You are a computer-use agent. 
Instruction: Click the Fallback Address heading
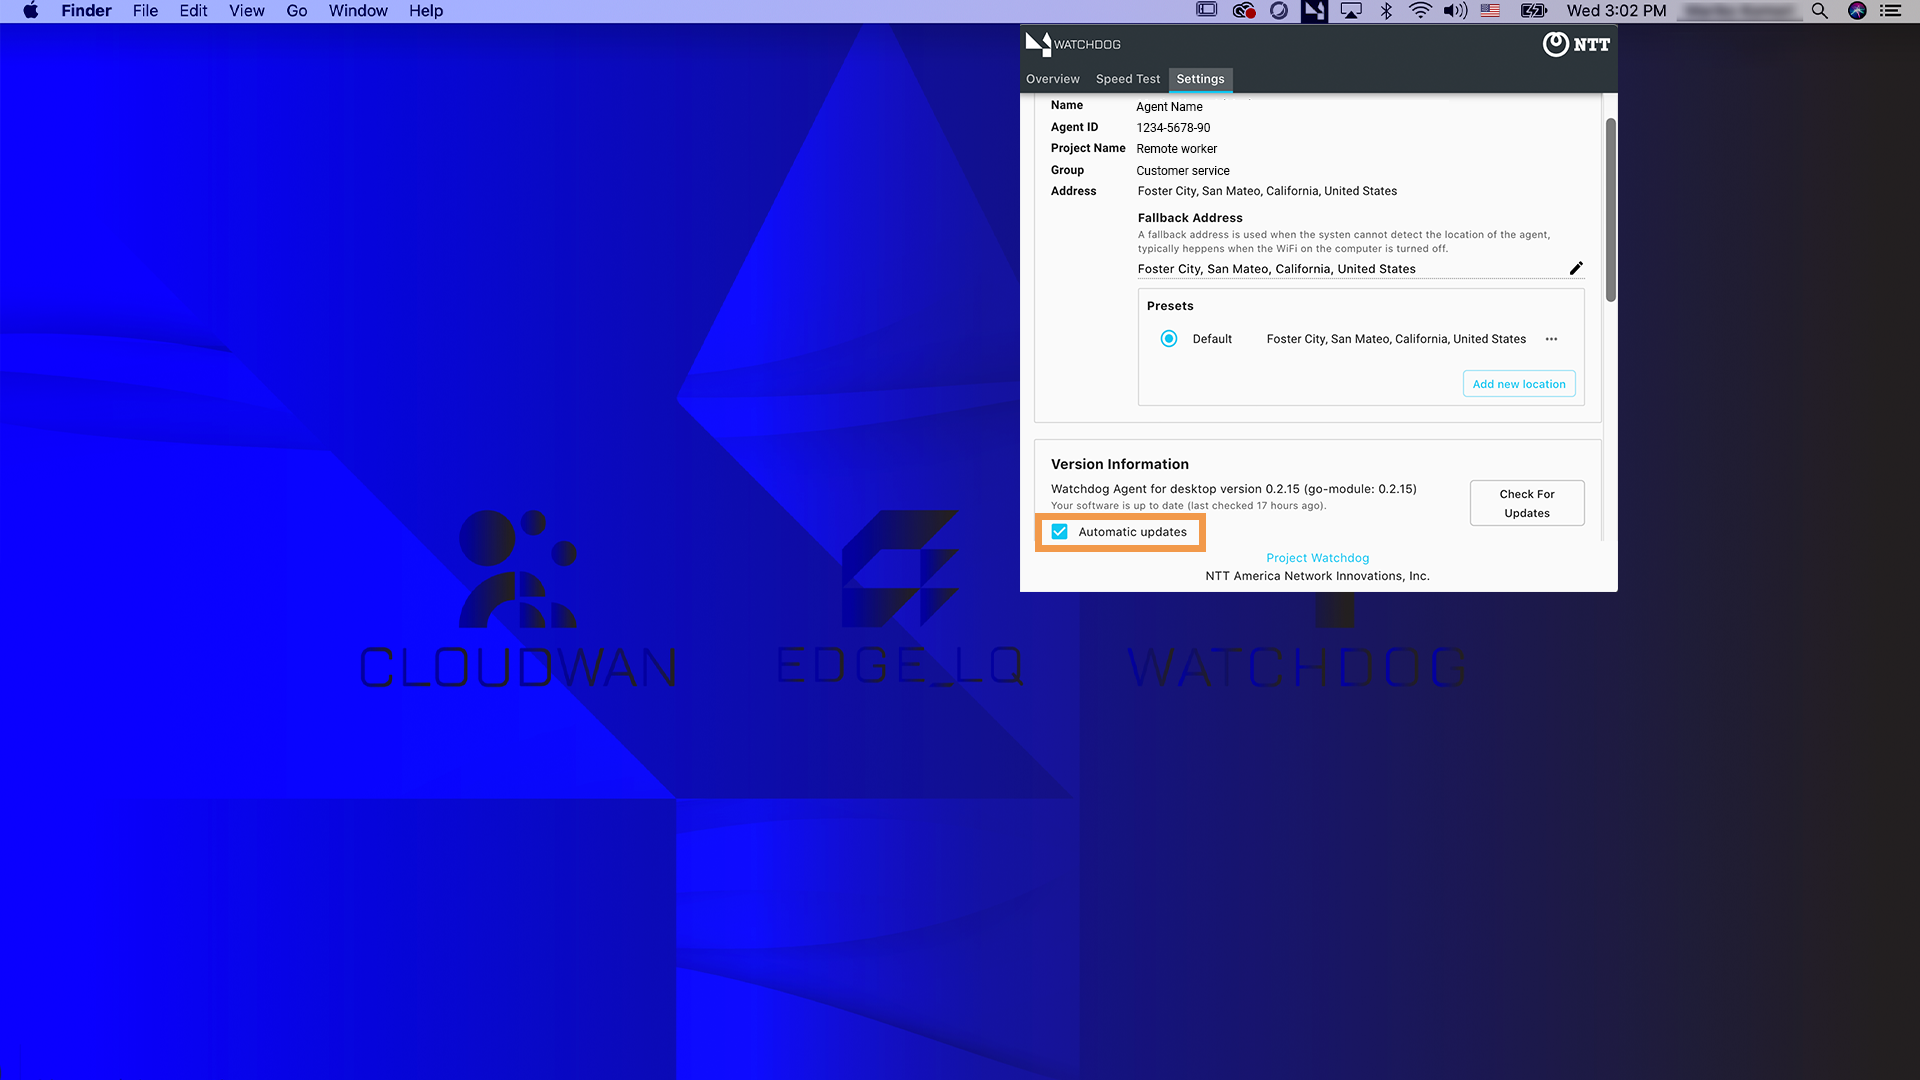click(x=1190, y=218)
